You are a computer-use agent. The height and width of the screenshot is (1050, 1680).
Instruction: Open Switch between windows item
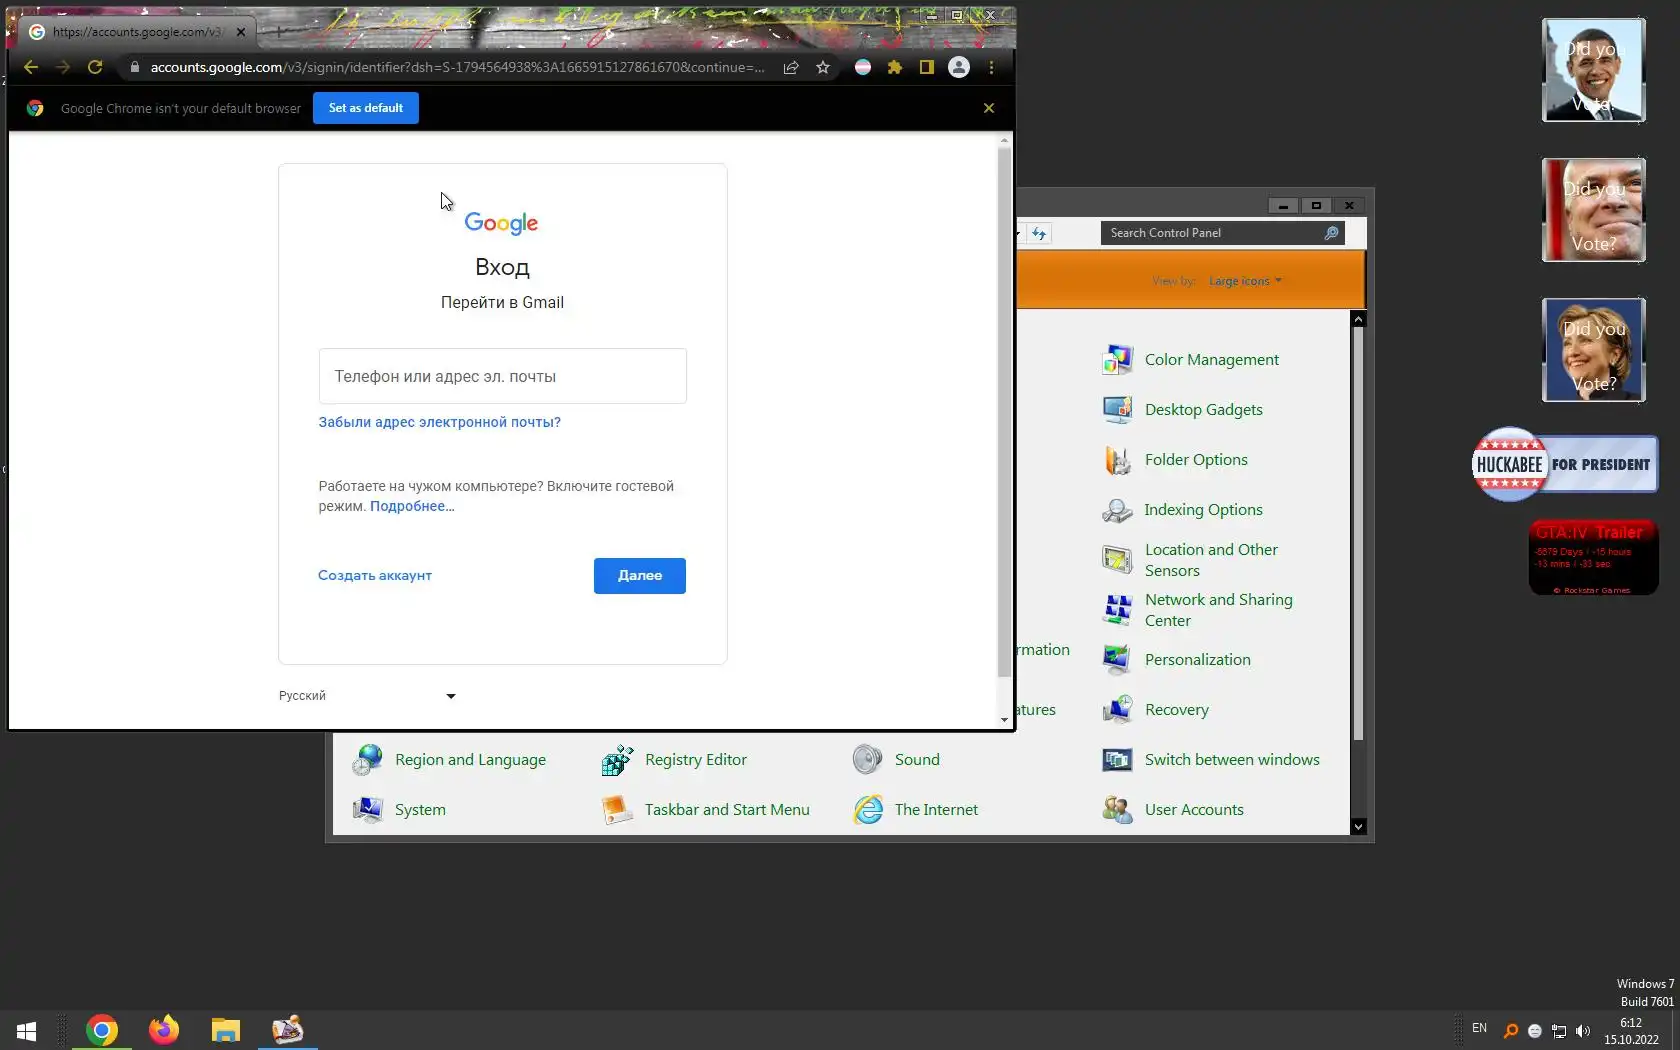[1210, 760]
